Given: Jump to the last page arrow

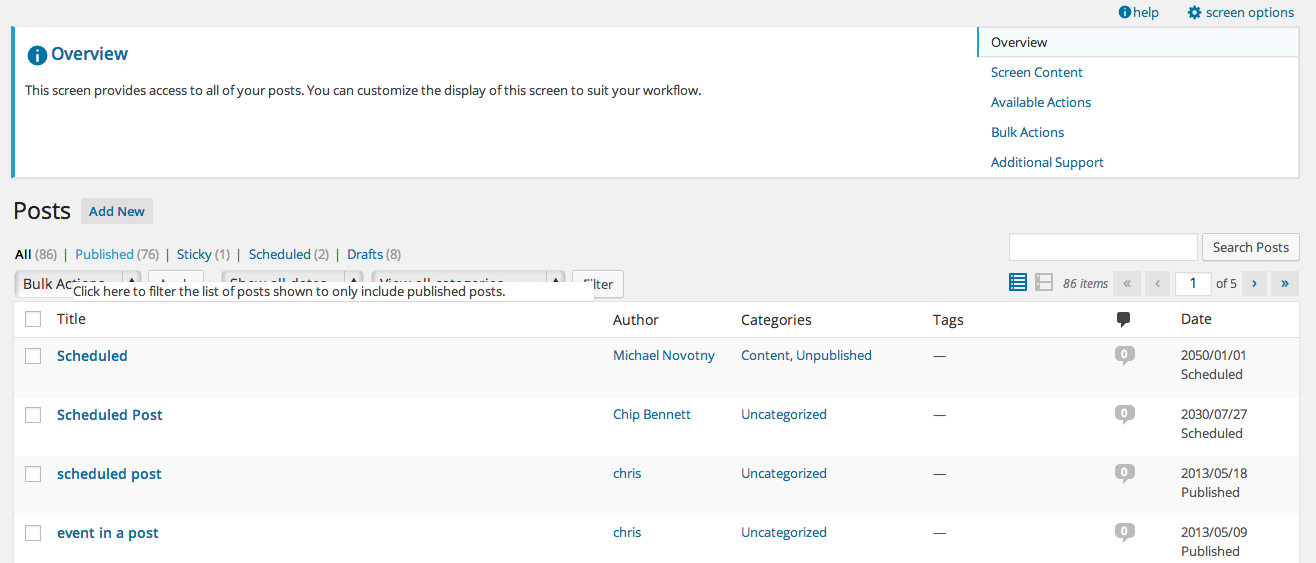Looking at the screenshot, I should click(x=1285, y=283).
